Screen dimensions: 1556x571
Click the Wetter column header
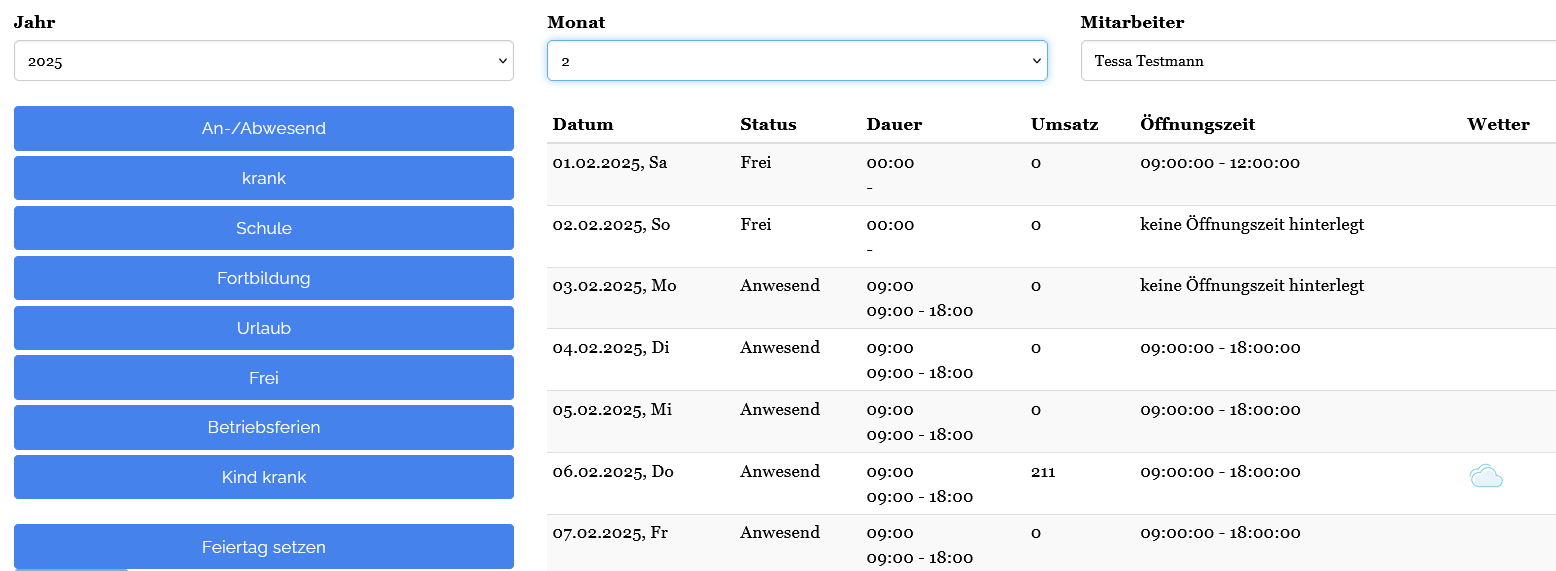[x=1497, y=125]
